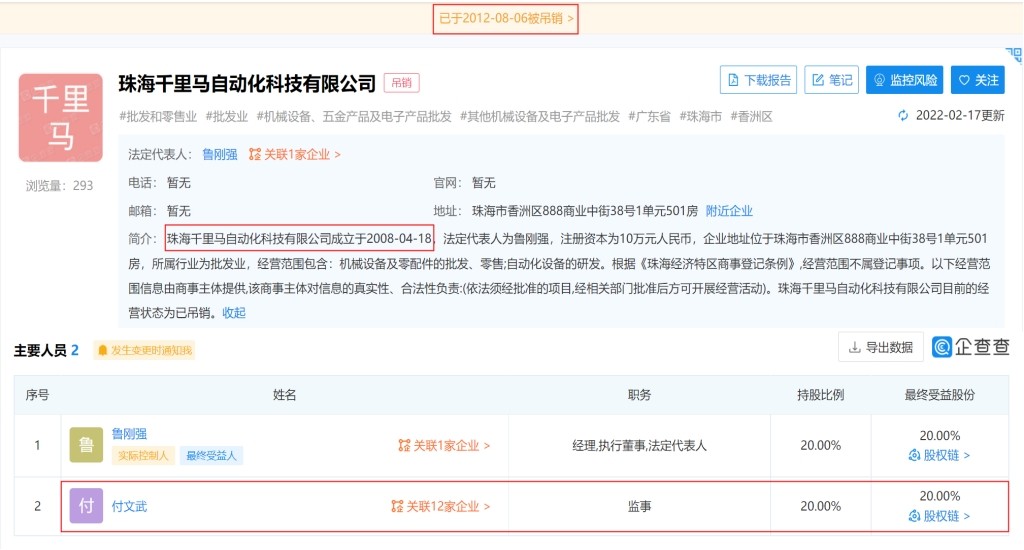
Task: Click the 关注 follow button with heart
Action: pyautogui.click(x=978, y=80)
